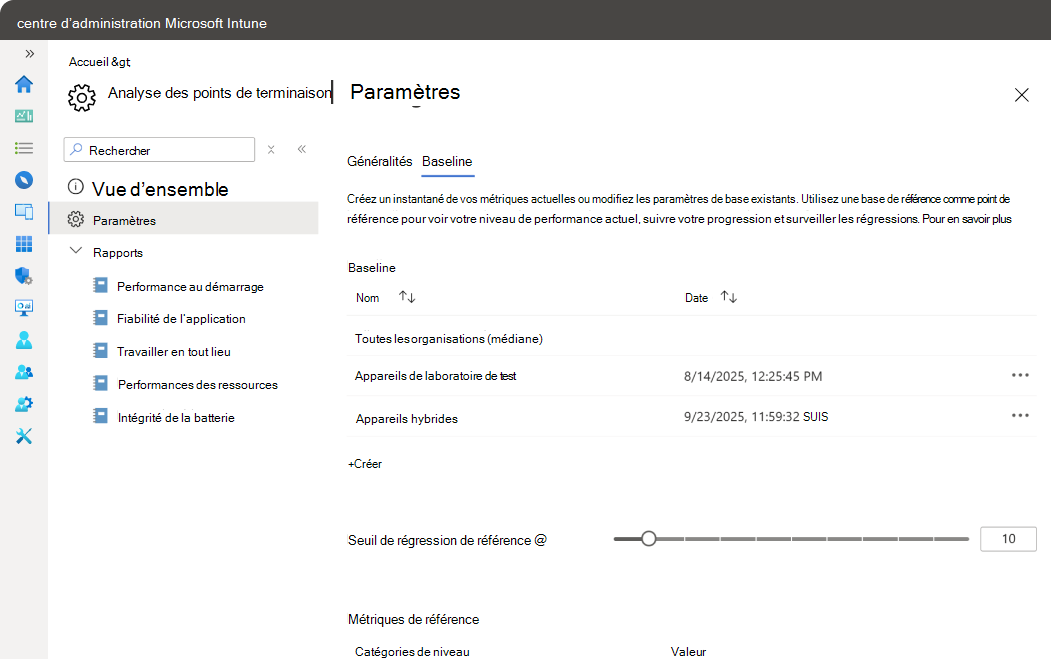
Task: Select the Appareils de laboratoire de test baseline
Action: 436,376
